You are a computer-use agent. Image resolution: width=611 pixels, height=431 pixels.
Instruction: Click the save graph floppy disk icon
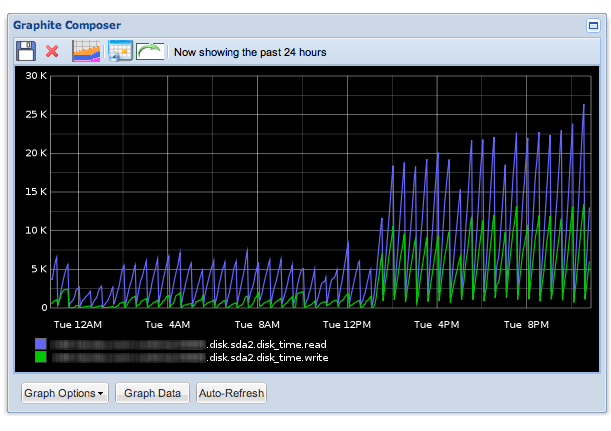(26, 51)
